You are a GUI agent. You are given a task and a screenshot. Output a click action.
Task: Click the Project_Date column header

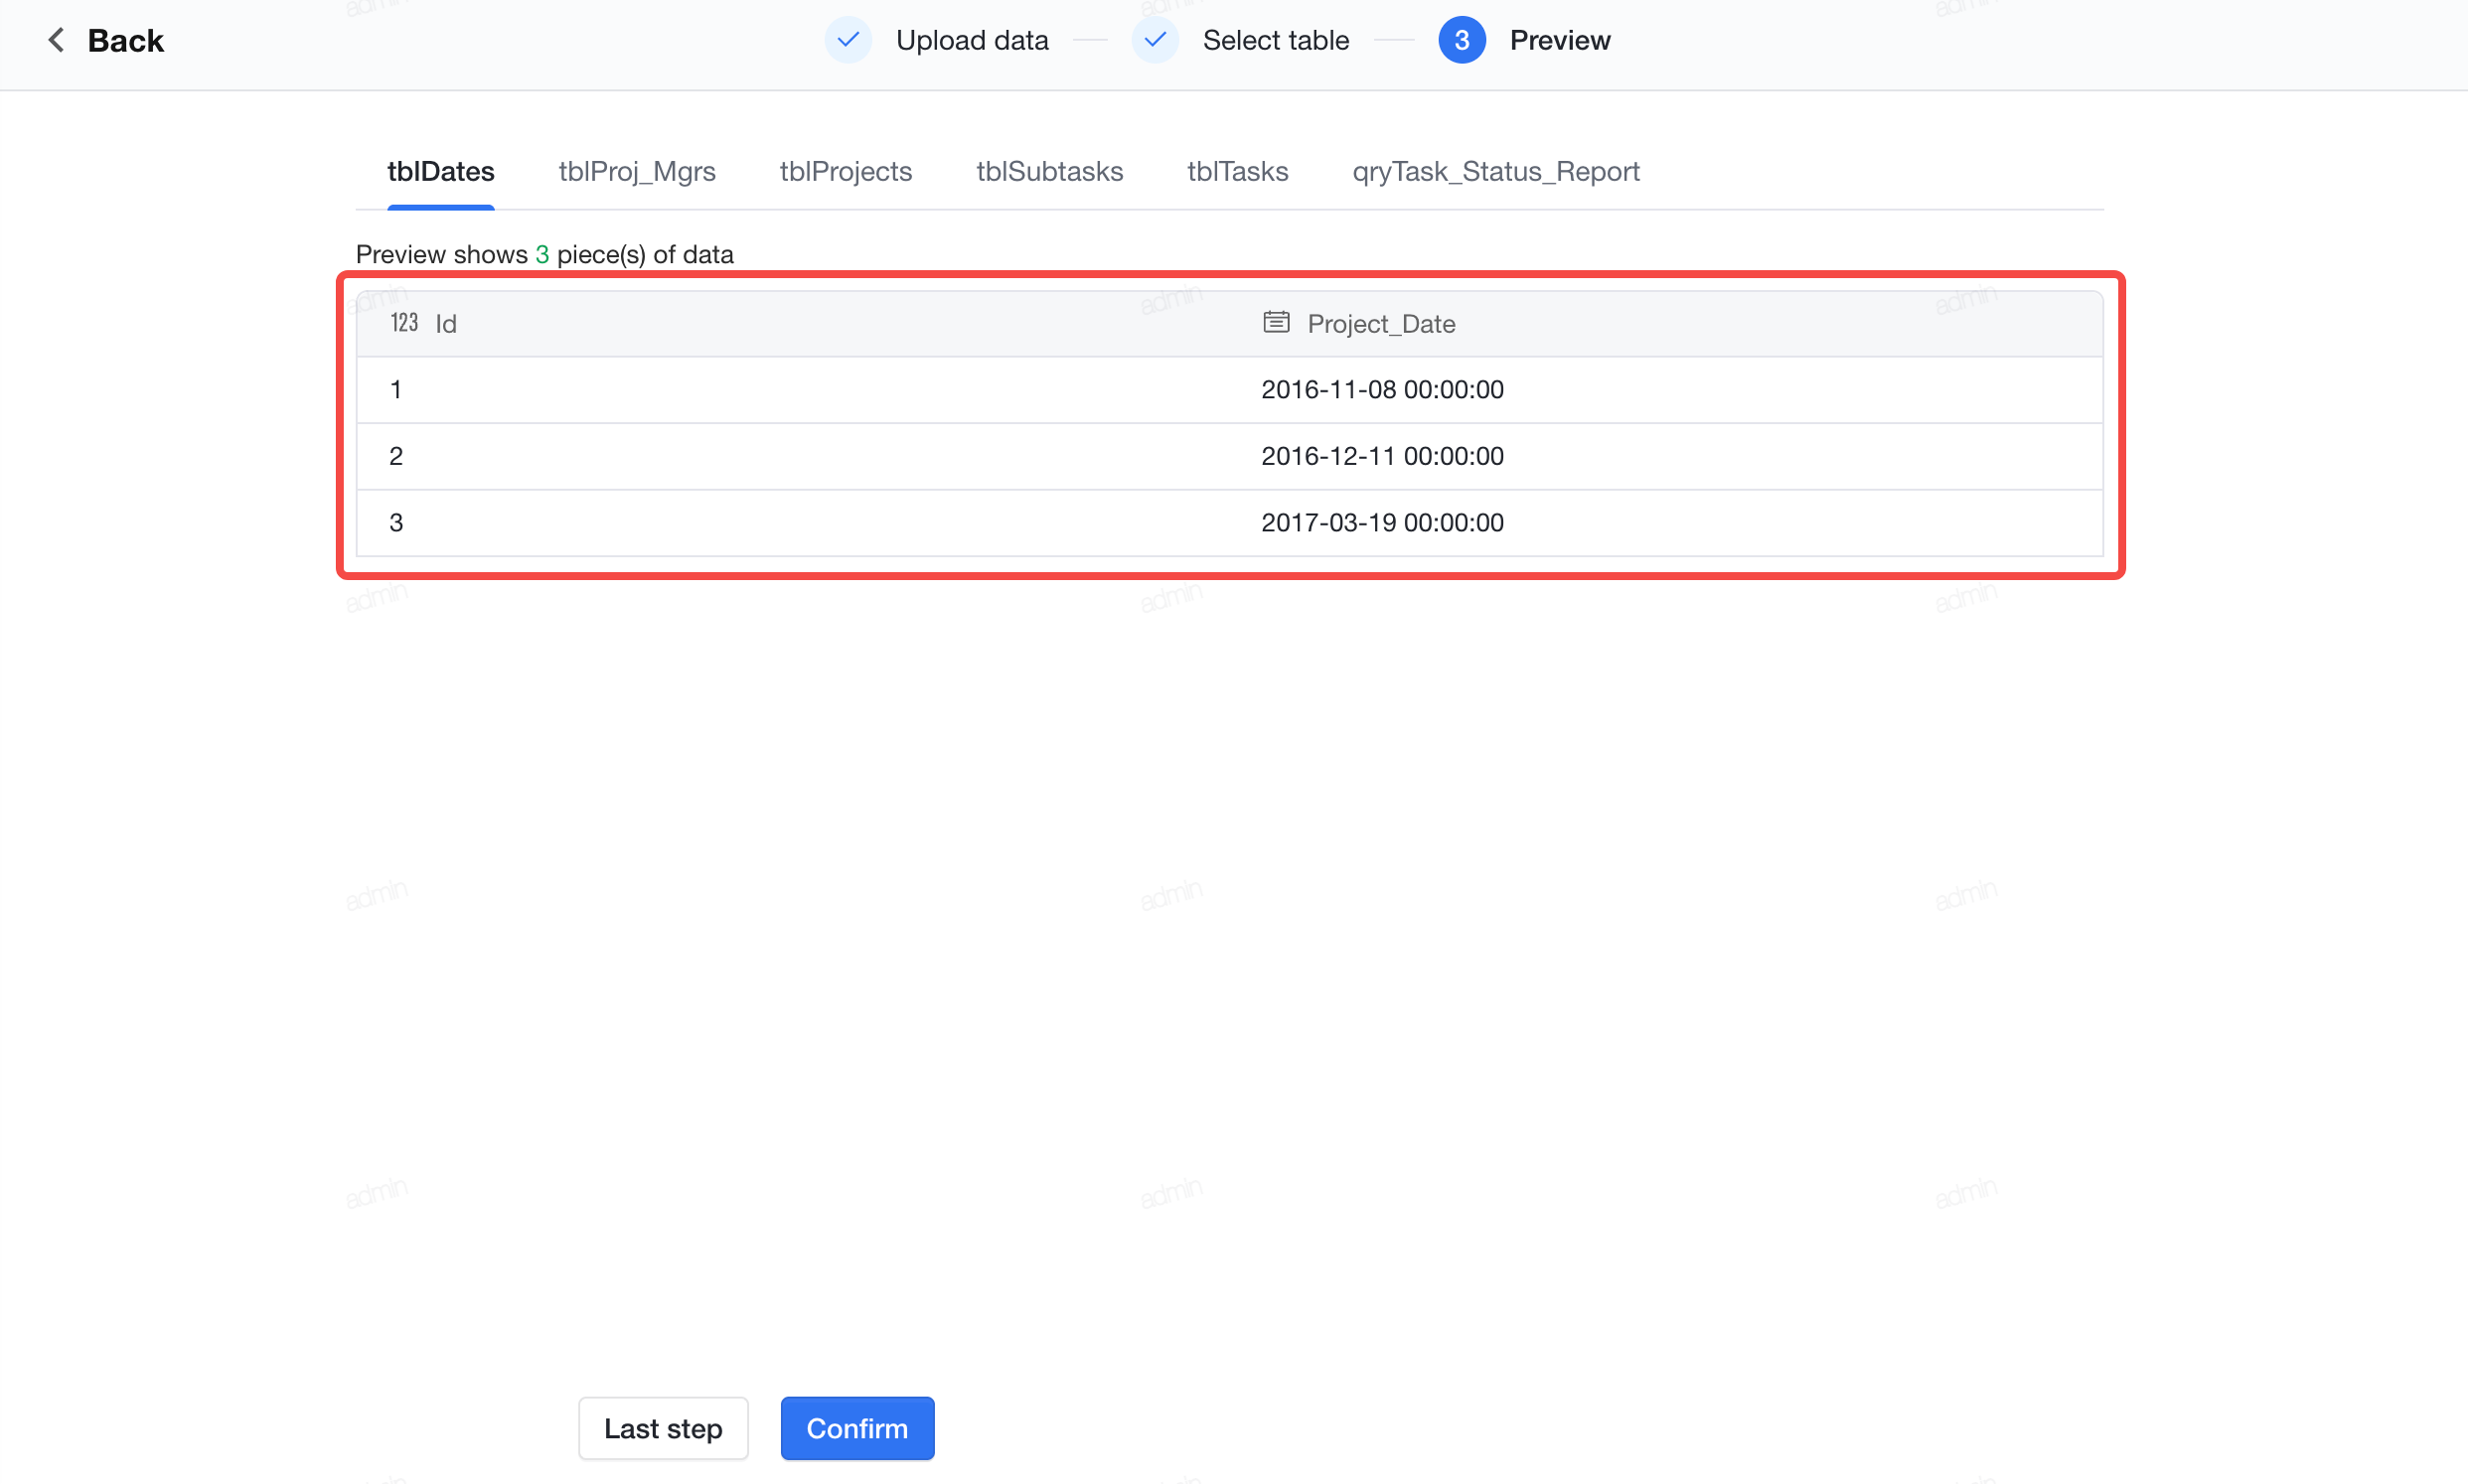pos(1666,324)
